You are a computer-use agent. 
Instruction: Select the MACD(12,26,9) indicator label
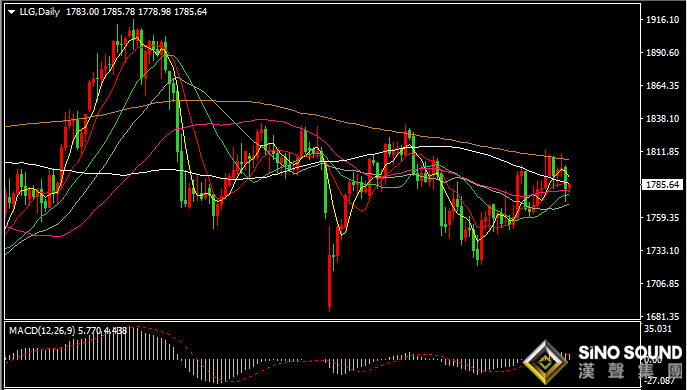coord(42,330)
